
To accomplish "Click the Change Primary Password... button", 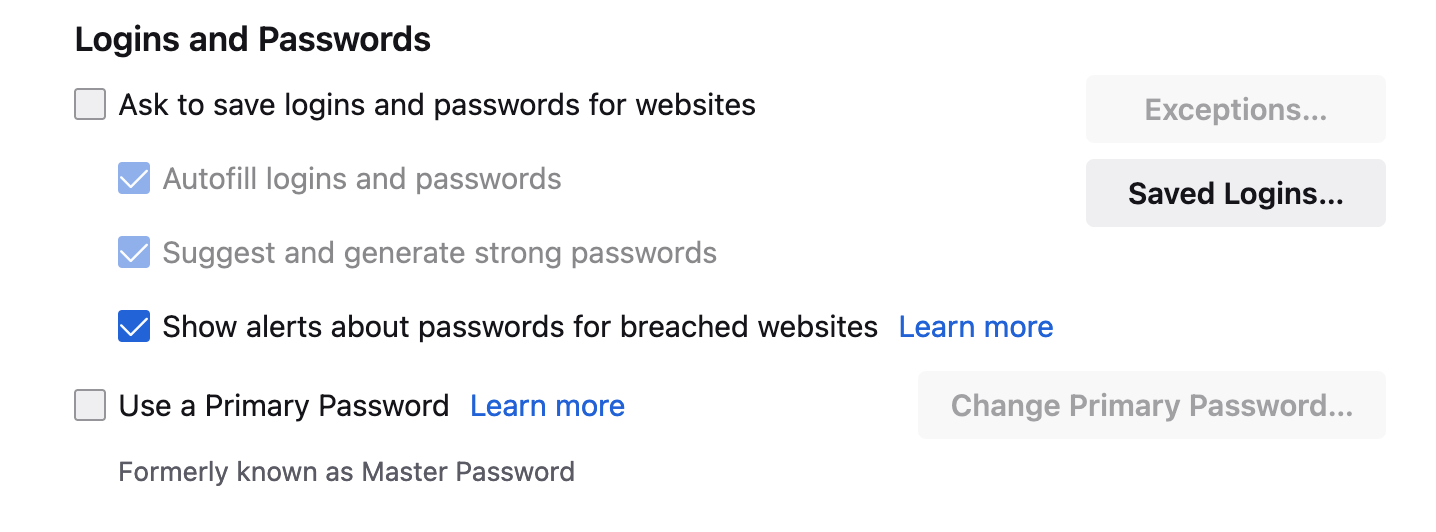I will point(1151,405).
